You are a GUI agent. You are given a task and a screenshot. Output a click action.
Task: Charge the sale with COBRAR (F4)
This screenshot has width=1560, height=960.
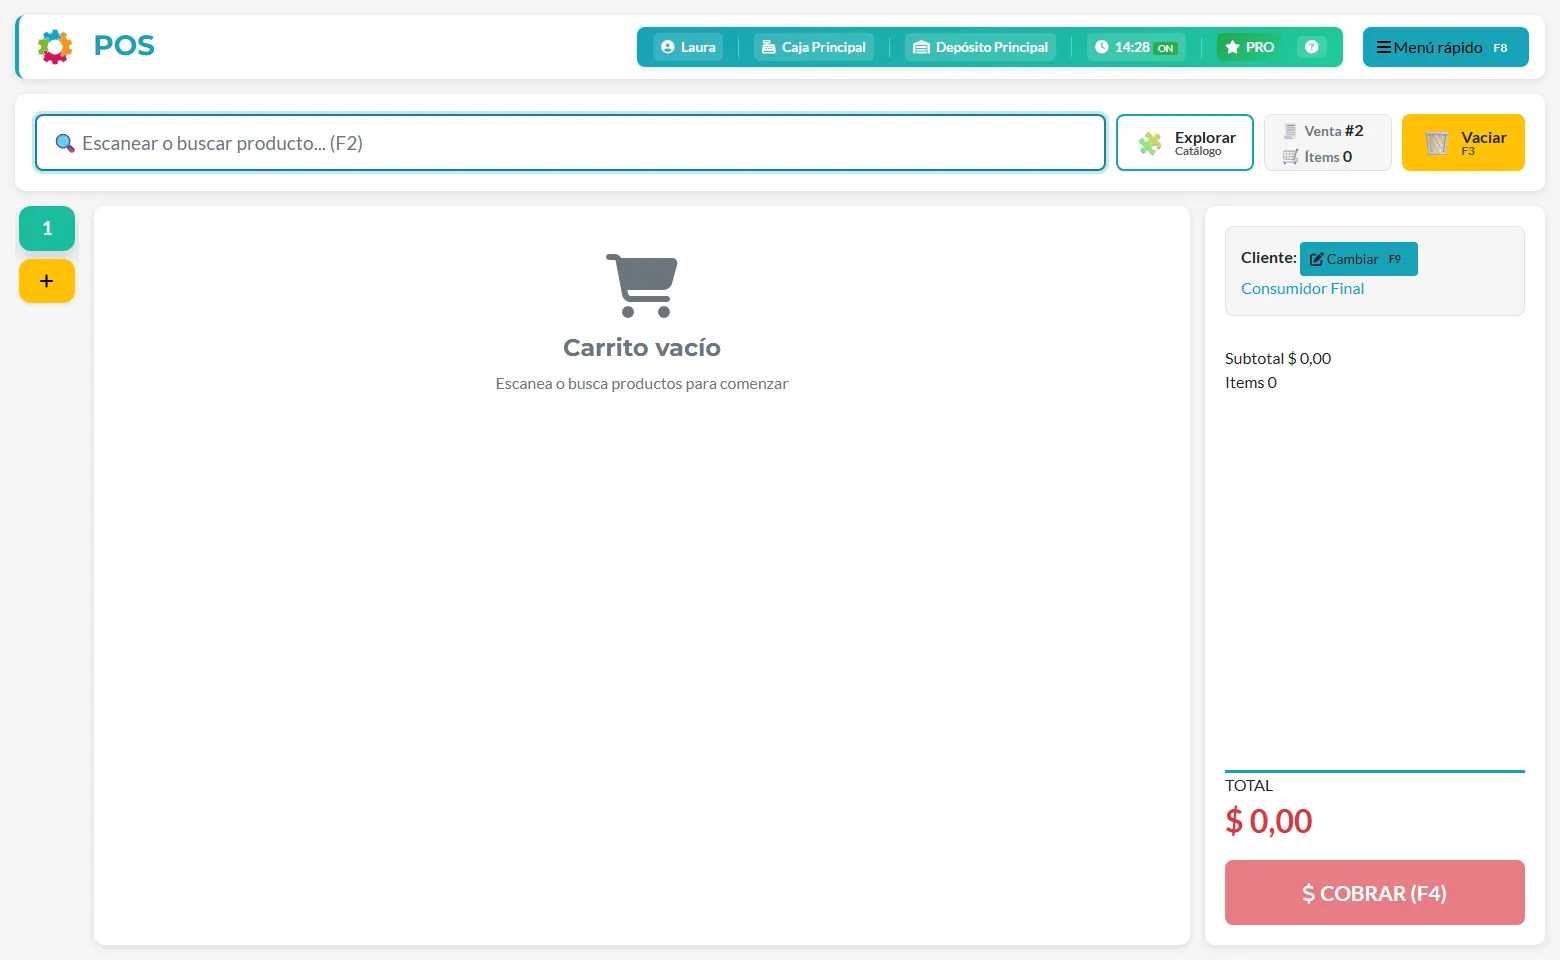(1375, 892)
